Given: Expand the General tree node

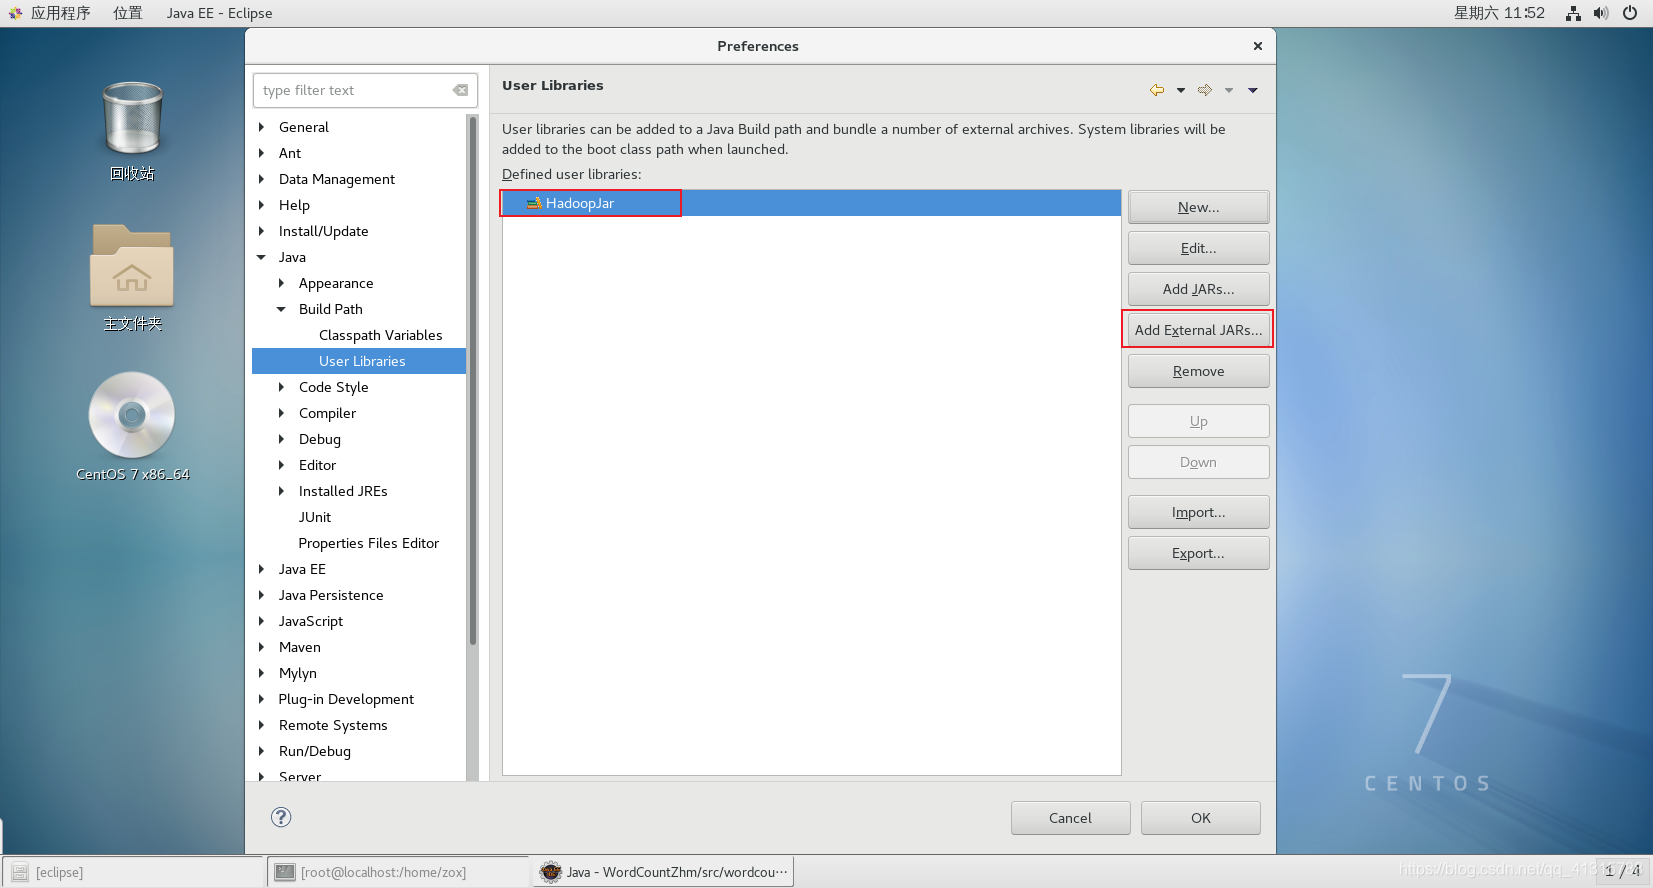Looking at the screenshot, I should [262, 127].
